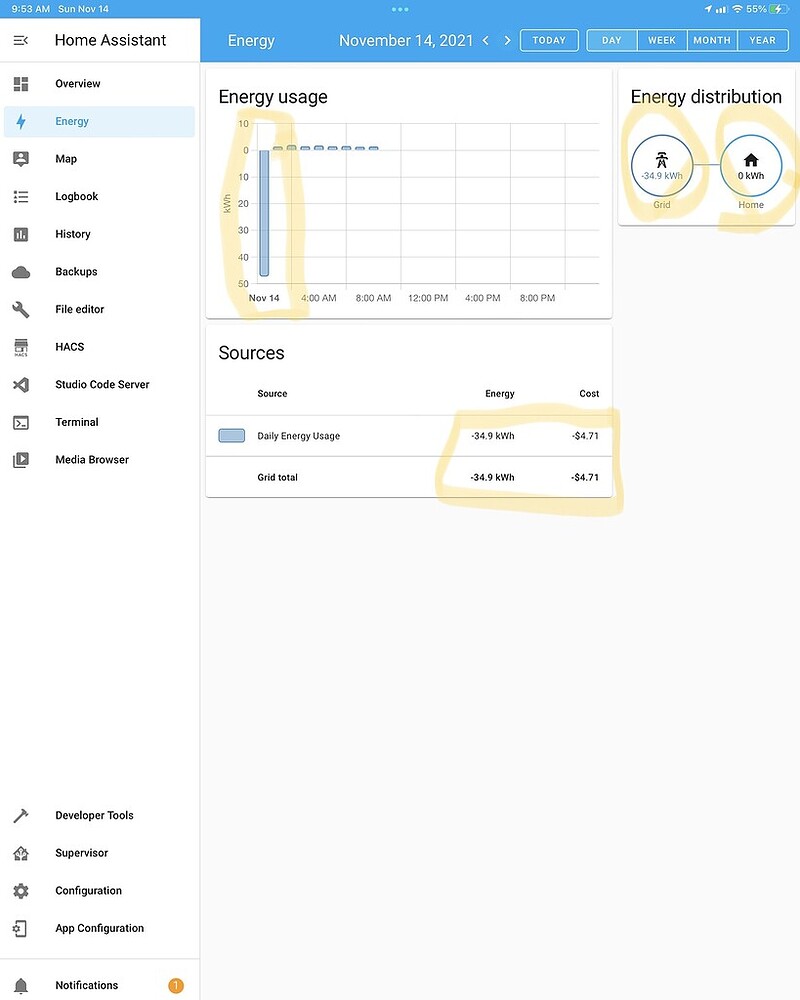Open the History panel icon
The height and width of the screenshot is (1000, 800).
tap(73, 233)
